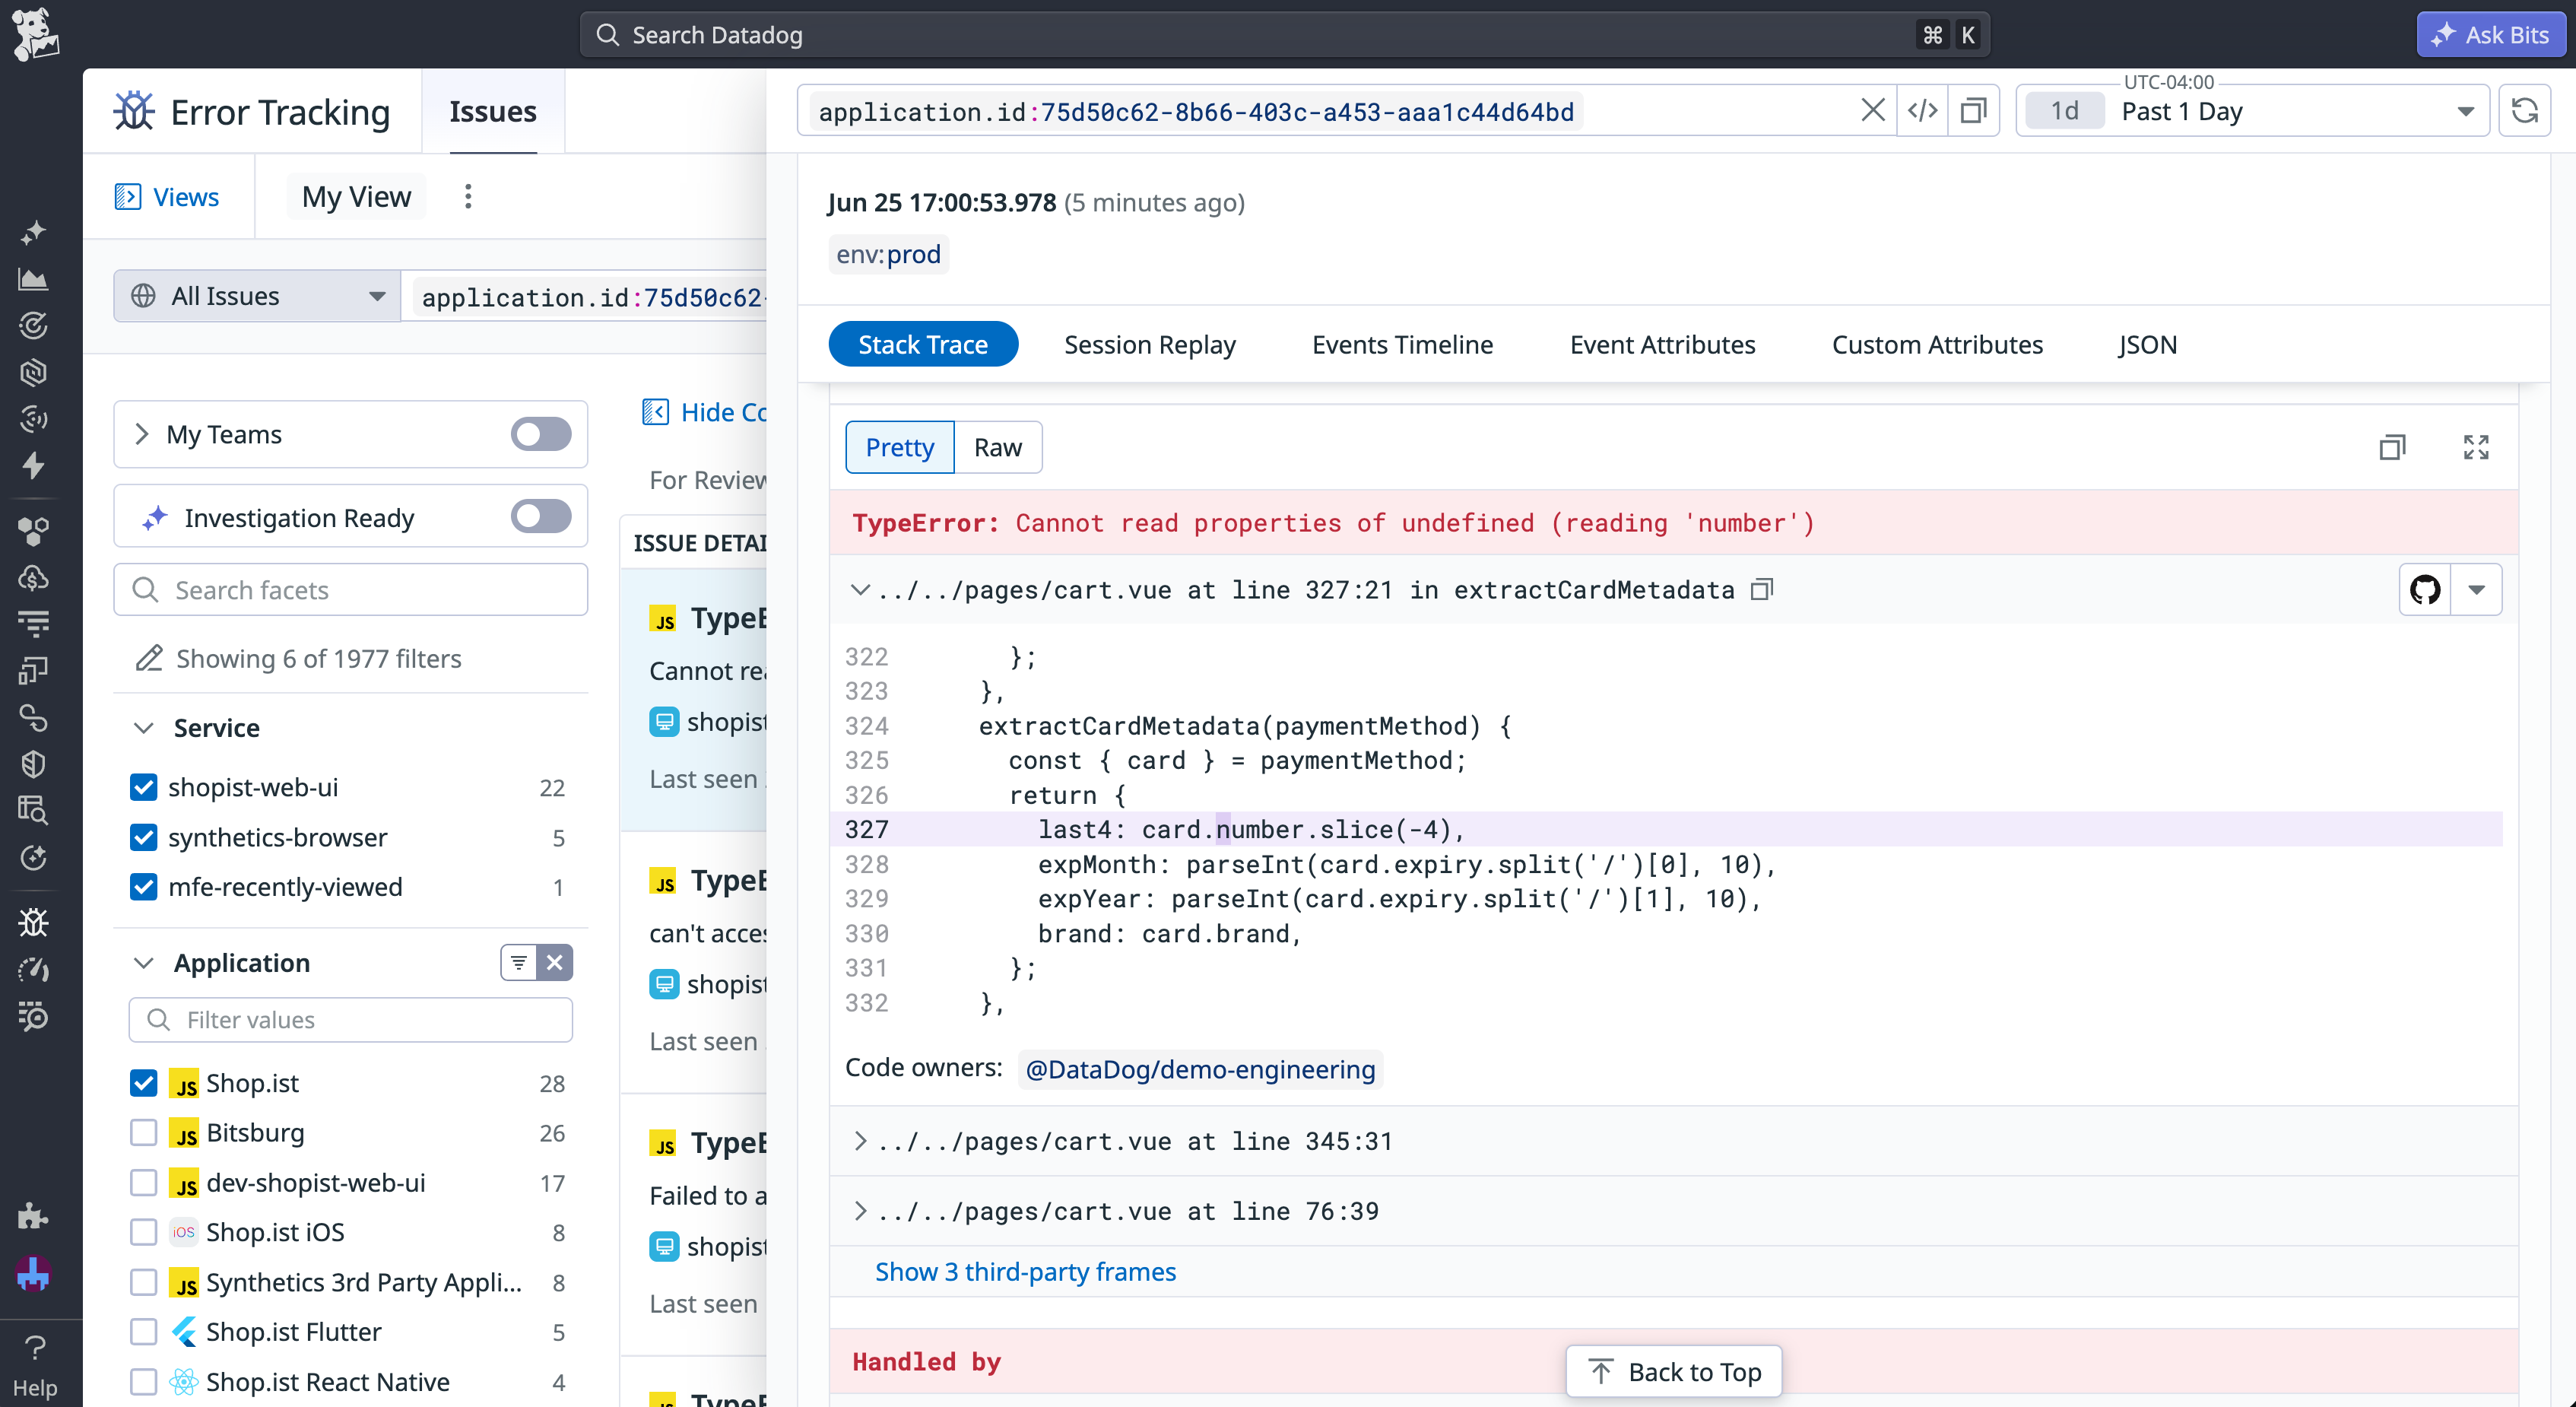Image resolution: width=2576 pixels, height=1407 pixels.
Task: Open the GitHub source link icon
Action: 2425,590
